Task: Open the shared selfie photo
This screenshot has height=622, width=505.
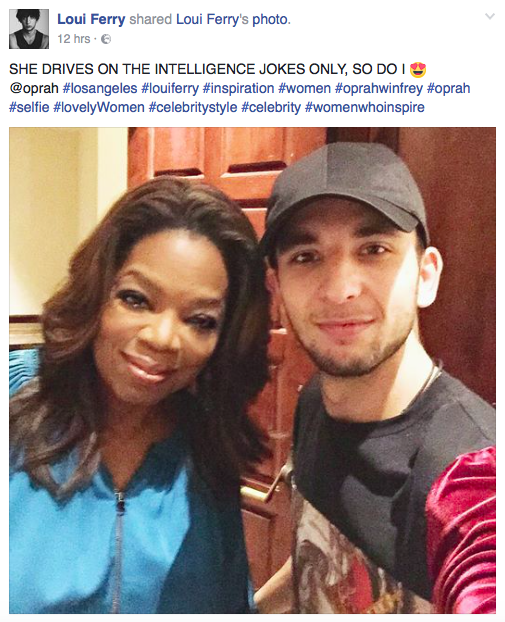Action: [252, 370]
